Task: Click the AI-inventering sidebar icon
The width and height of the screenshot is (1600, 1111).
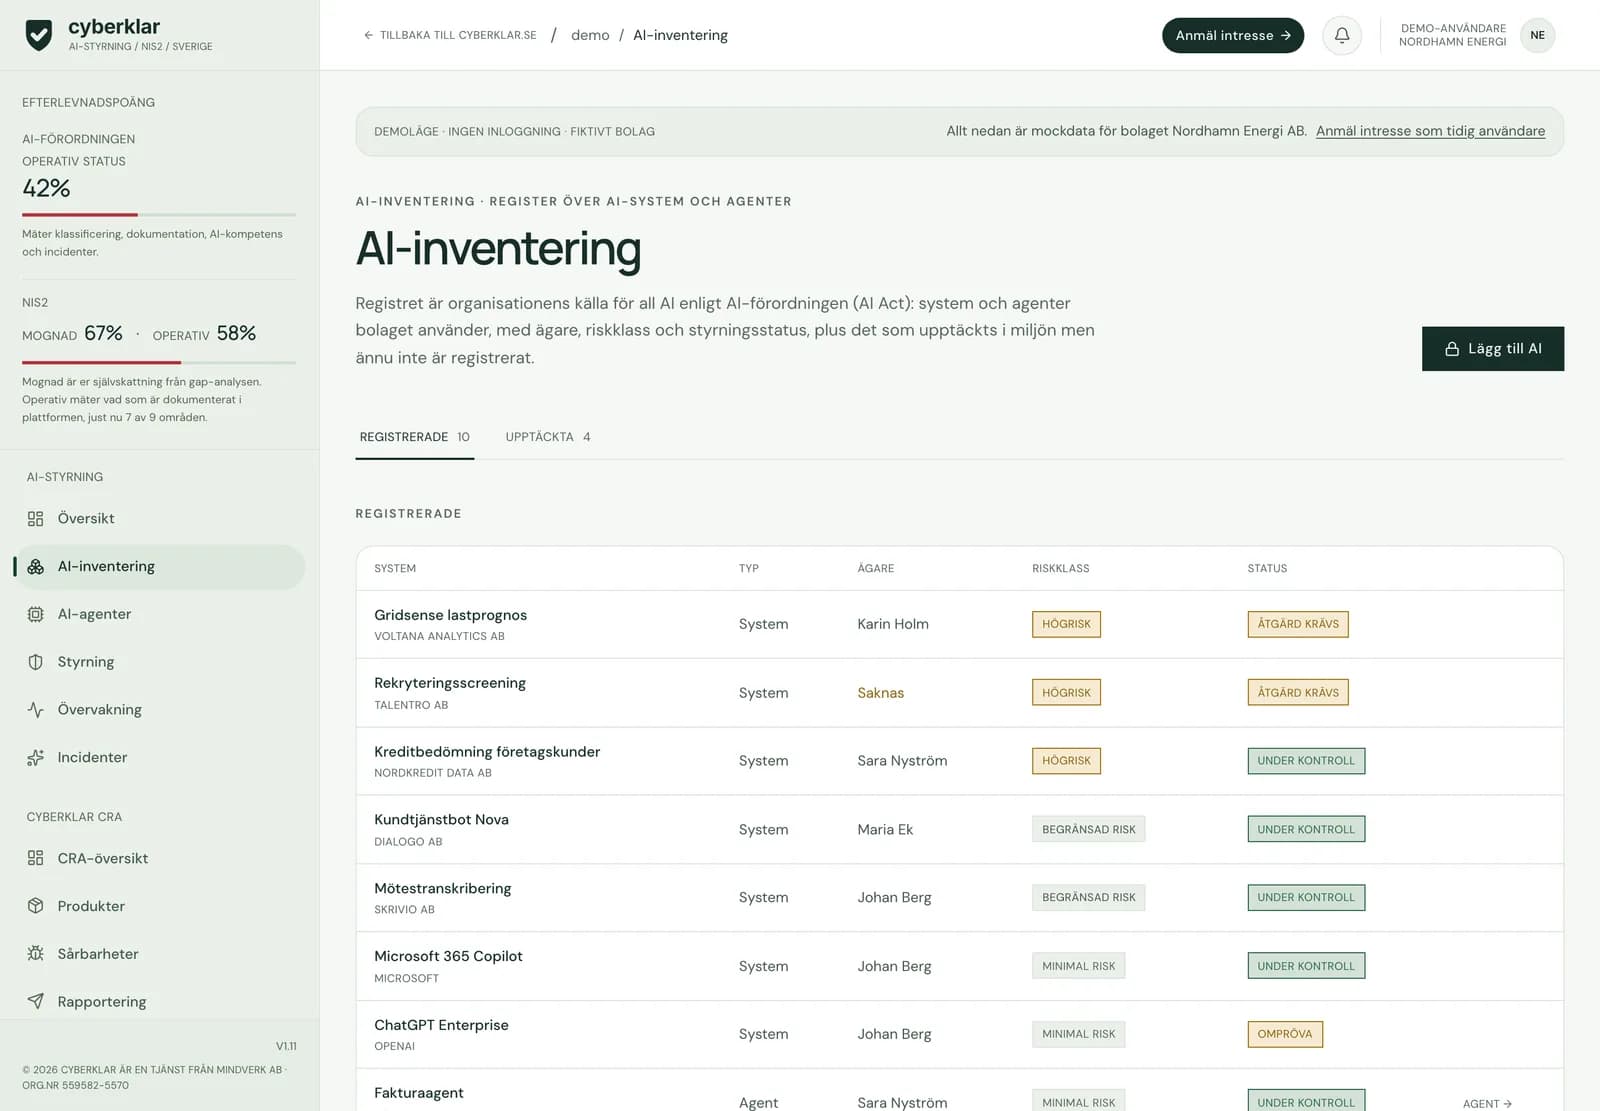Action: 36,566
